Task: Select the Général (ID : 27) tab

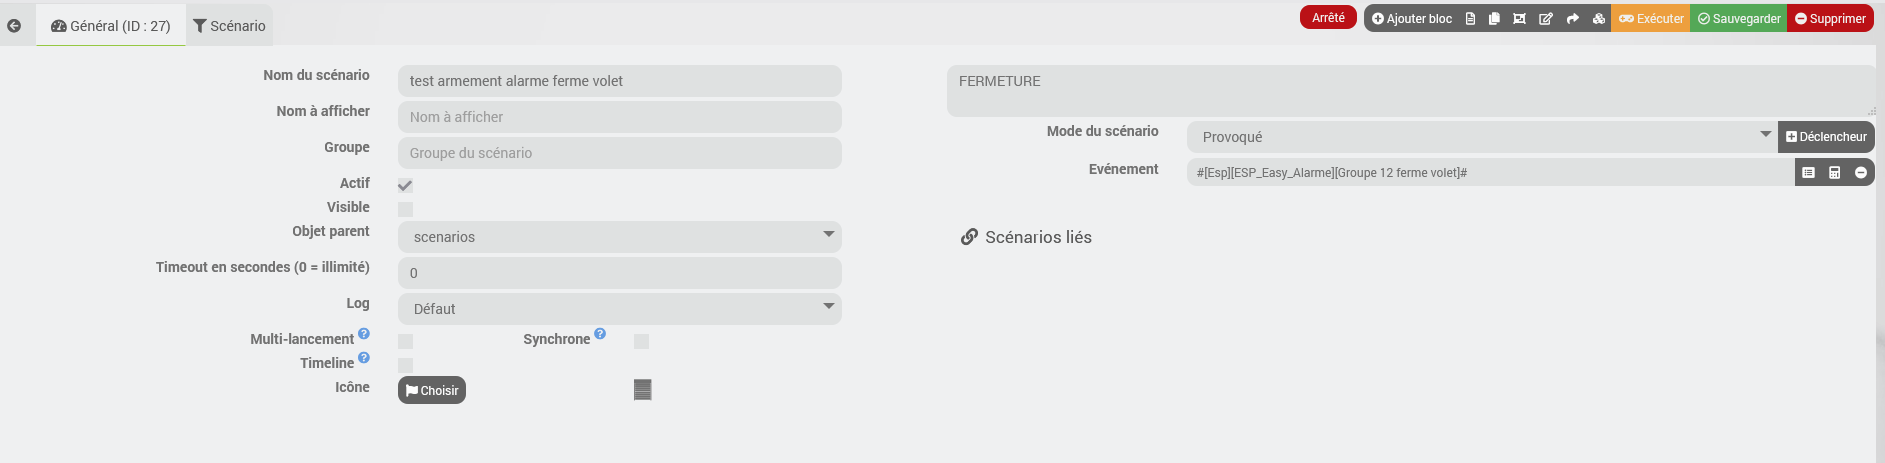Action: click(111, 26)
